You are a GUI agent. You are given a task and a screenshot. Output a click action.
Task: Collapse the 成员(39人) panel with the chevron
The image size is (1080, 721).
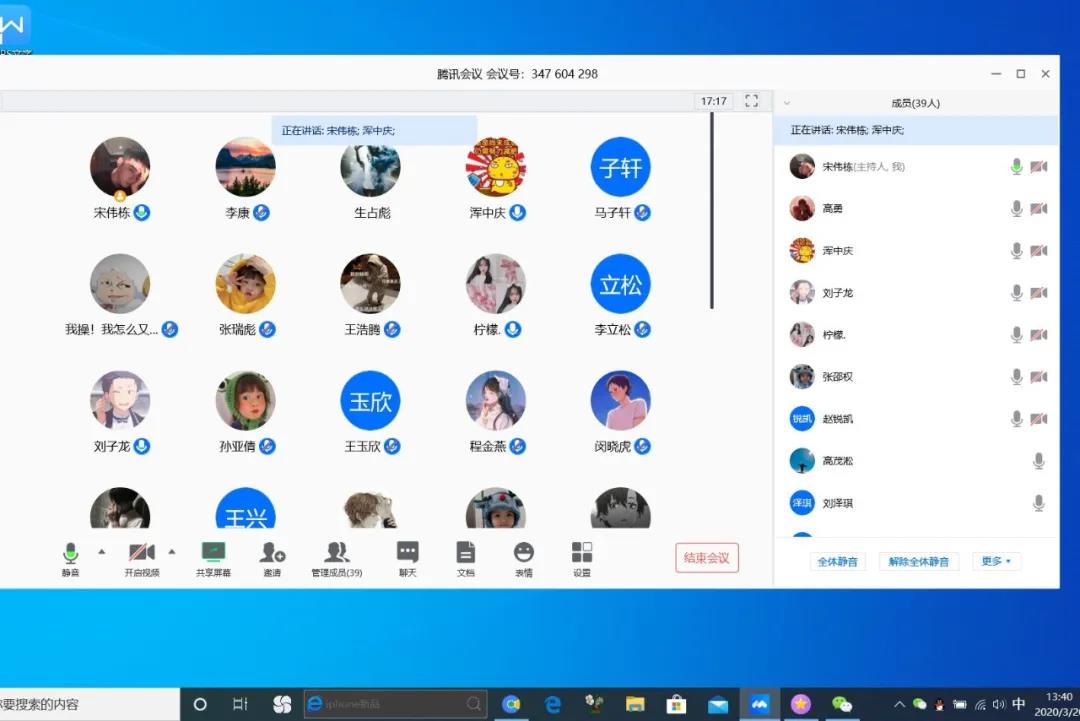(787, 103)
